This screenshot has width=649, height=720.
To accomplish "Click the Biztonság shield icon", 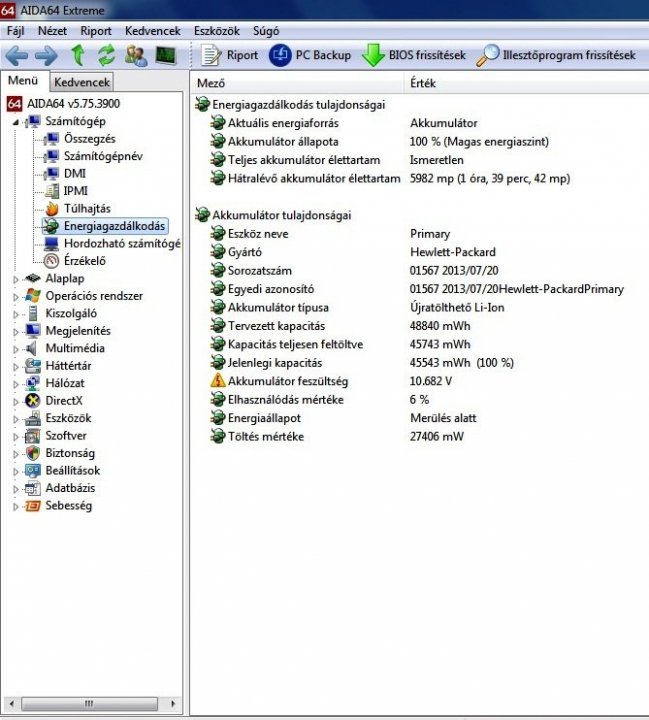I will click(x=33, y=453).
